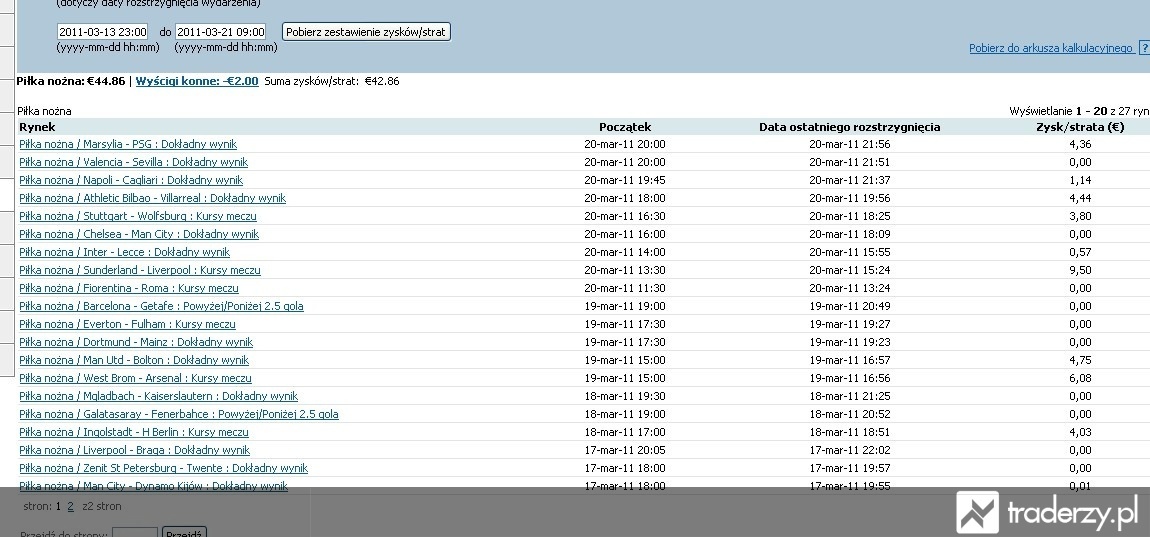Image resolution: width=1150 pixels, height=537 pixels.
Task: Select settlement time 20-mar-11 21:37
Action: click(x=849, y=180)
